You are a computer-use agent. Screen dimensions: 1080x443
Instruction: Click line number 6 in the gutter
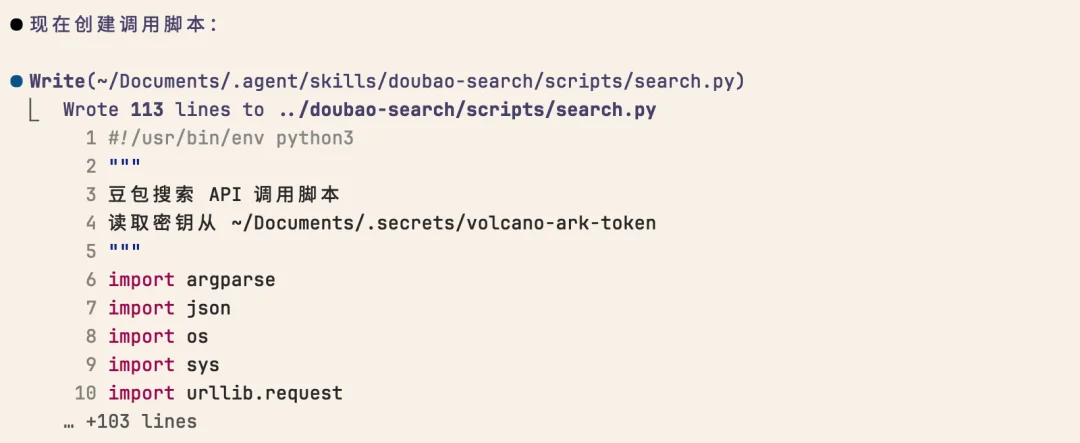pos(92,280)
